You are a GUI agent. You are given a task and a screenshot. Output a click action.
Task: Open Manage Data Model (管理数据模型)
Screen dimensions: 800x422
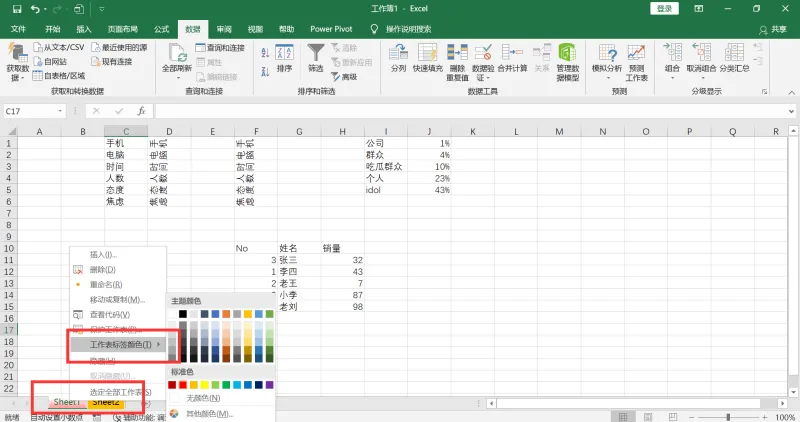tap(567, 62)
